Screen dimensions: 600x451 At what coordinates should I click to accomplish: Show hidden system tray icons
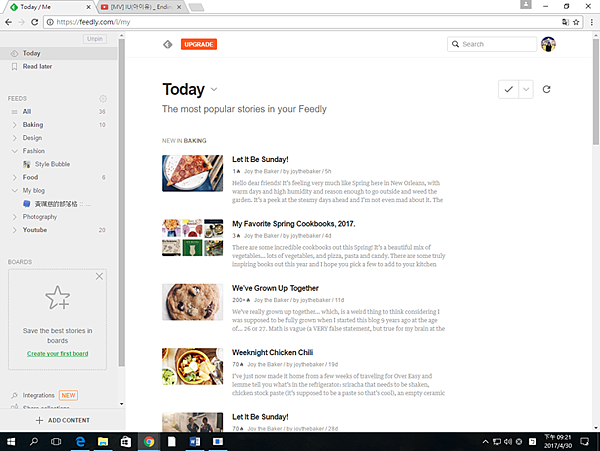point(486,442)
